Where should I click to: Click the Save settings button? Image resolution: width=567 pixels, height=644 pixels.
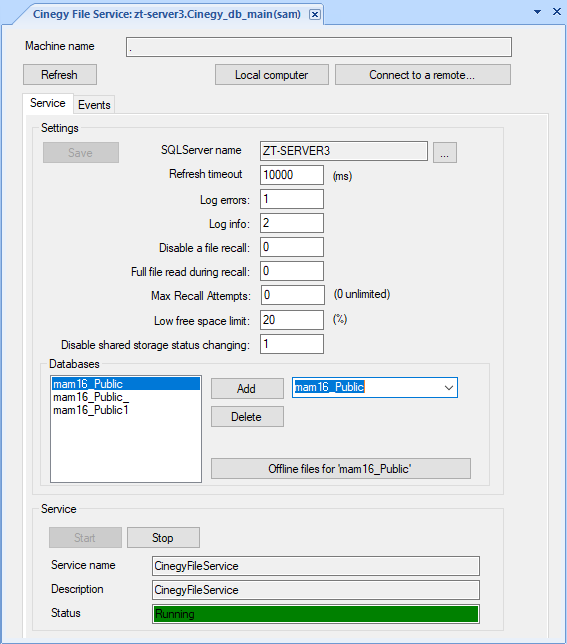pos(81,153)
